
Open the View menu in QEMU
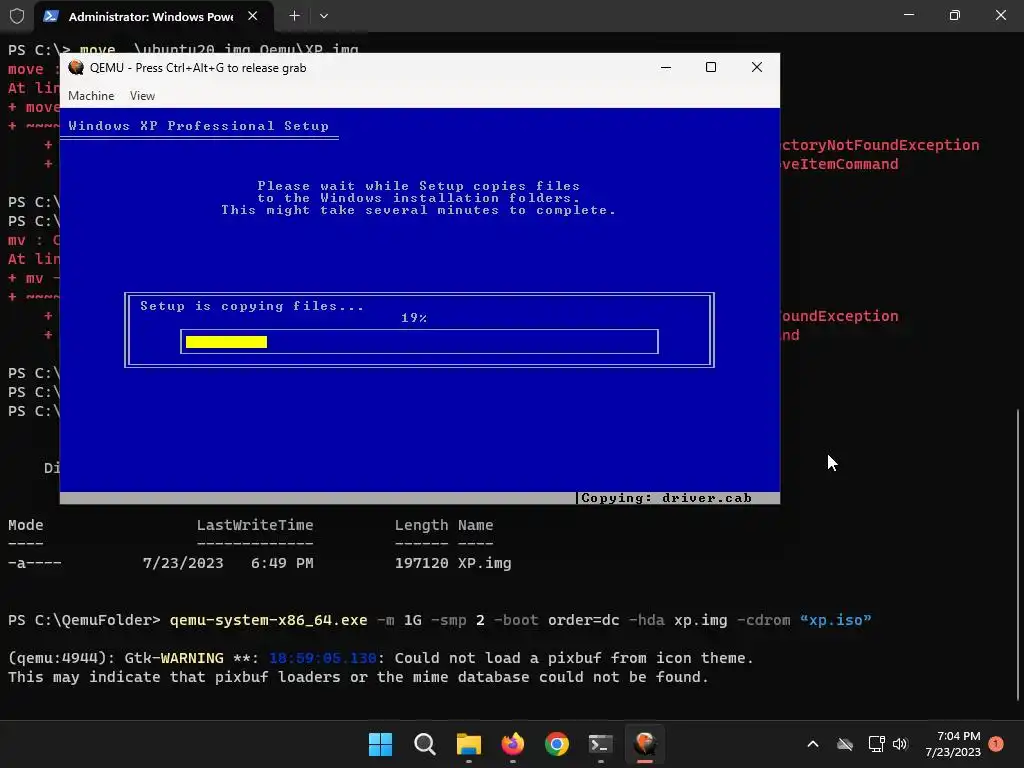tap(142, 96)
